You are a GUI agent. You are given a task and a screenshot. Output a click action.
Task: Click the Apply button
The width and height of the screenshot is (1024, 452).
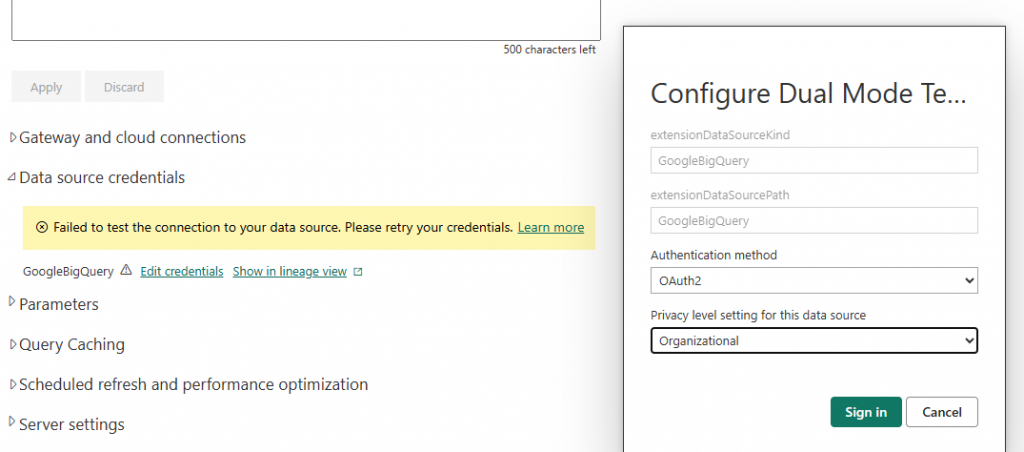click(x=46, y=87)
